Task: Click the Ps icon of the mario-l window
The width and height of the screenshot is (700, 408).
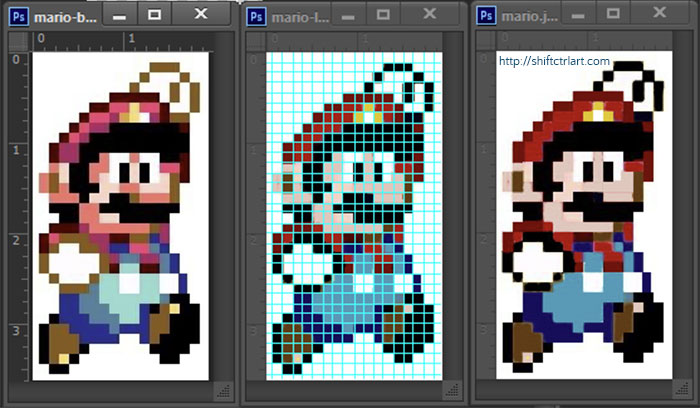Action: pyautogui.click(x=256, y=17)
